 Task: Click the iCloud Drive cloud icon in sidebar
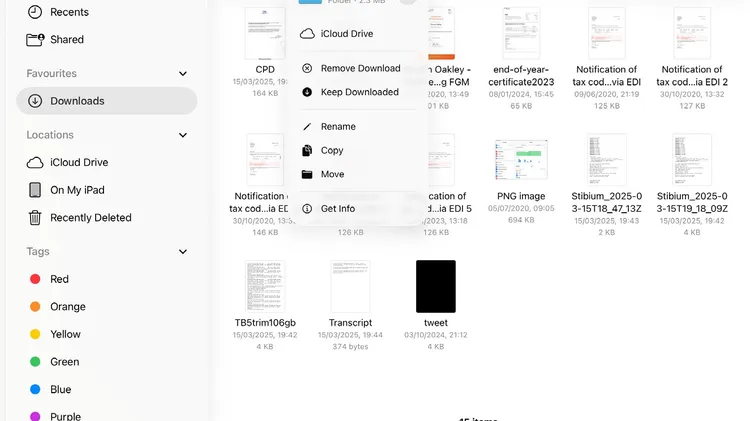35,162
